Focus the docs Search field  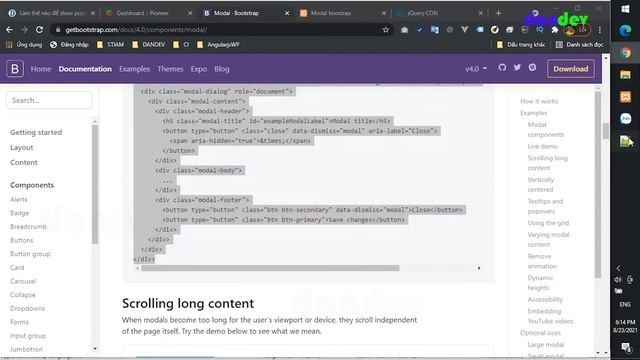pos(49,100)
